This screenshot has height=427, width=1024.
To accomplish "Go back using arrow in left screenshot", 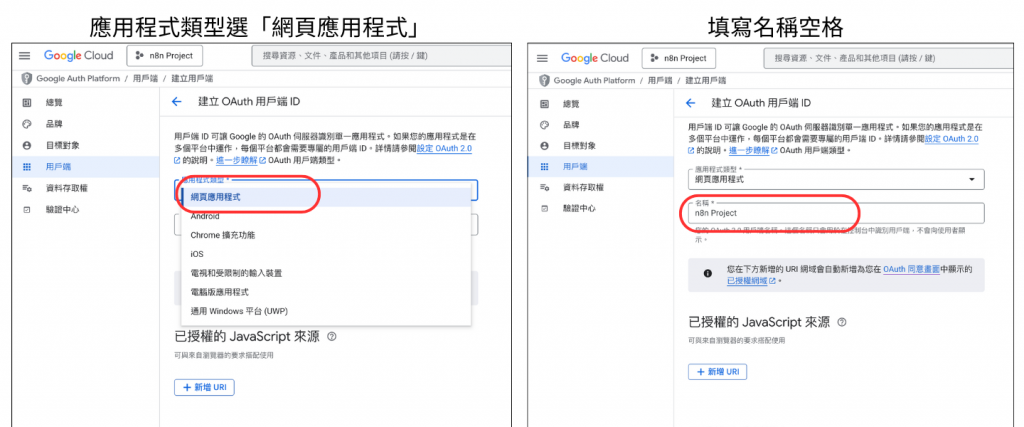I will click(176, 102).
